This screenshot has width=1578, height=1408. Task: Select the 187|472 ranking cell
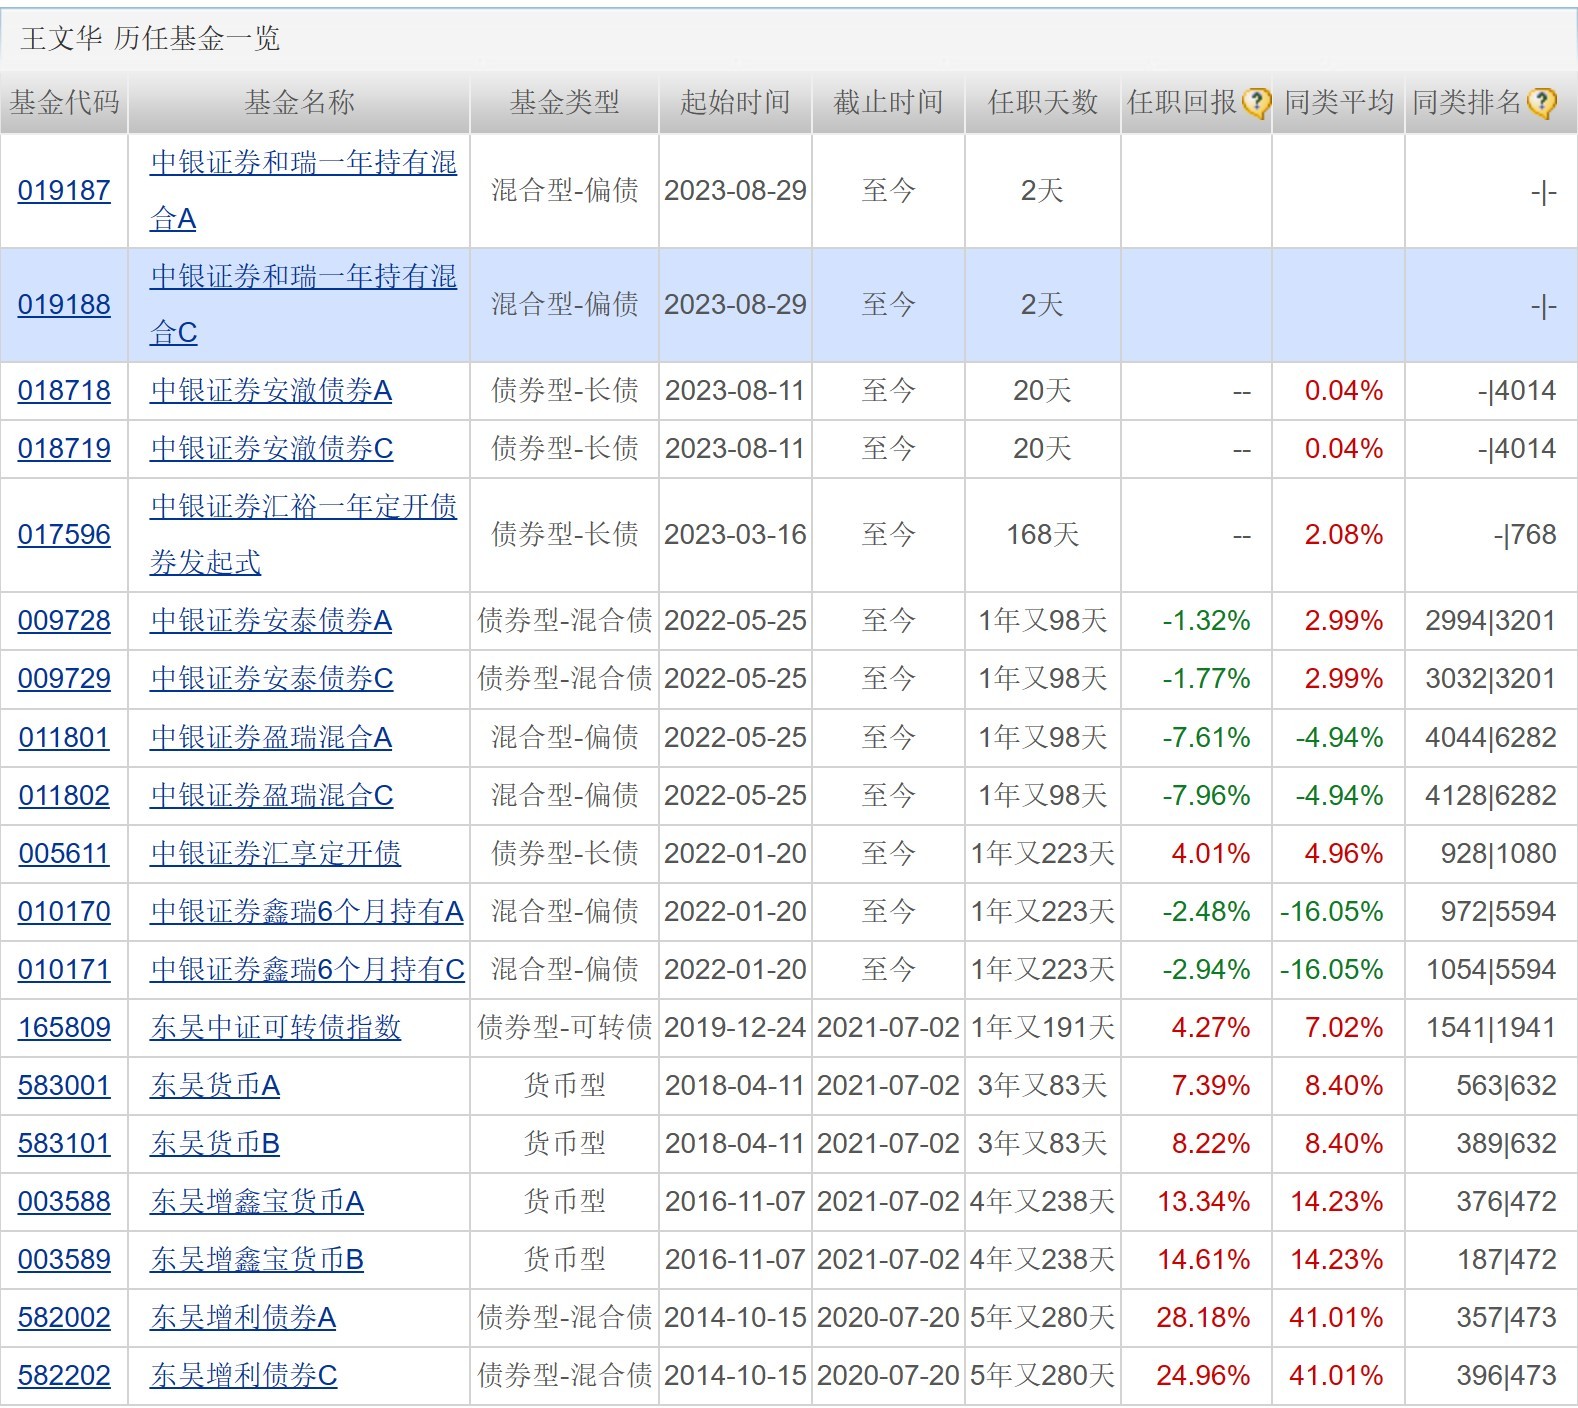coord(1507,1259)
